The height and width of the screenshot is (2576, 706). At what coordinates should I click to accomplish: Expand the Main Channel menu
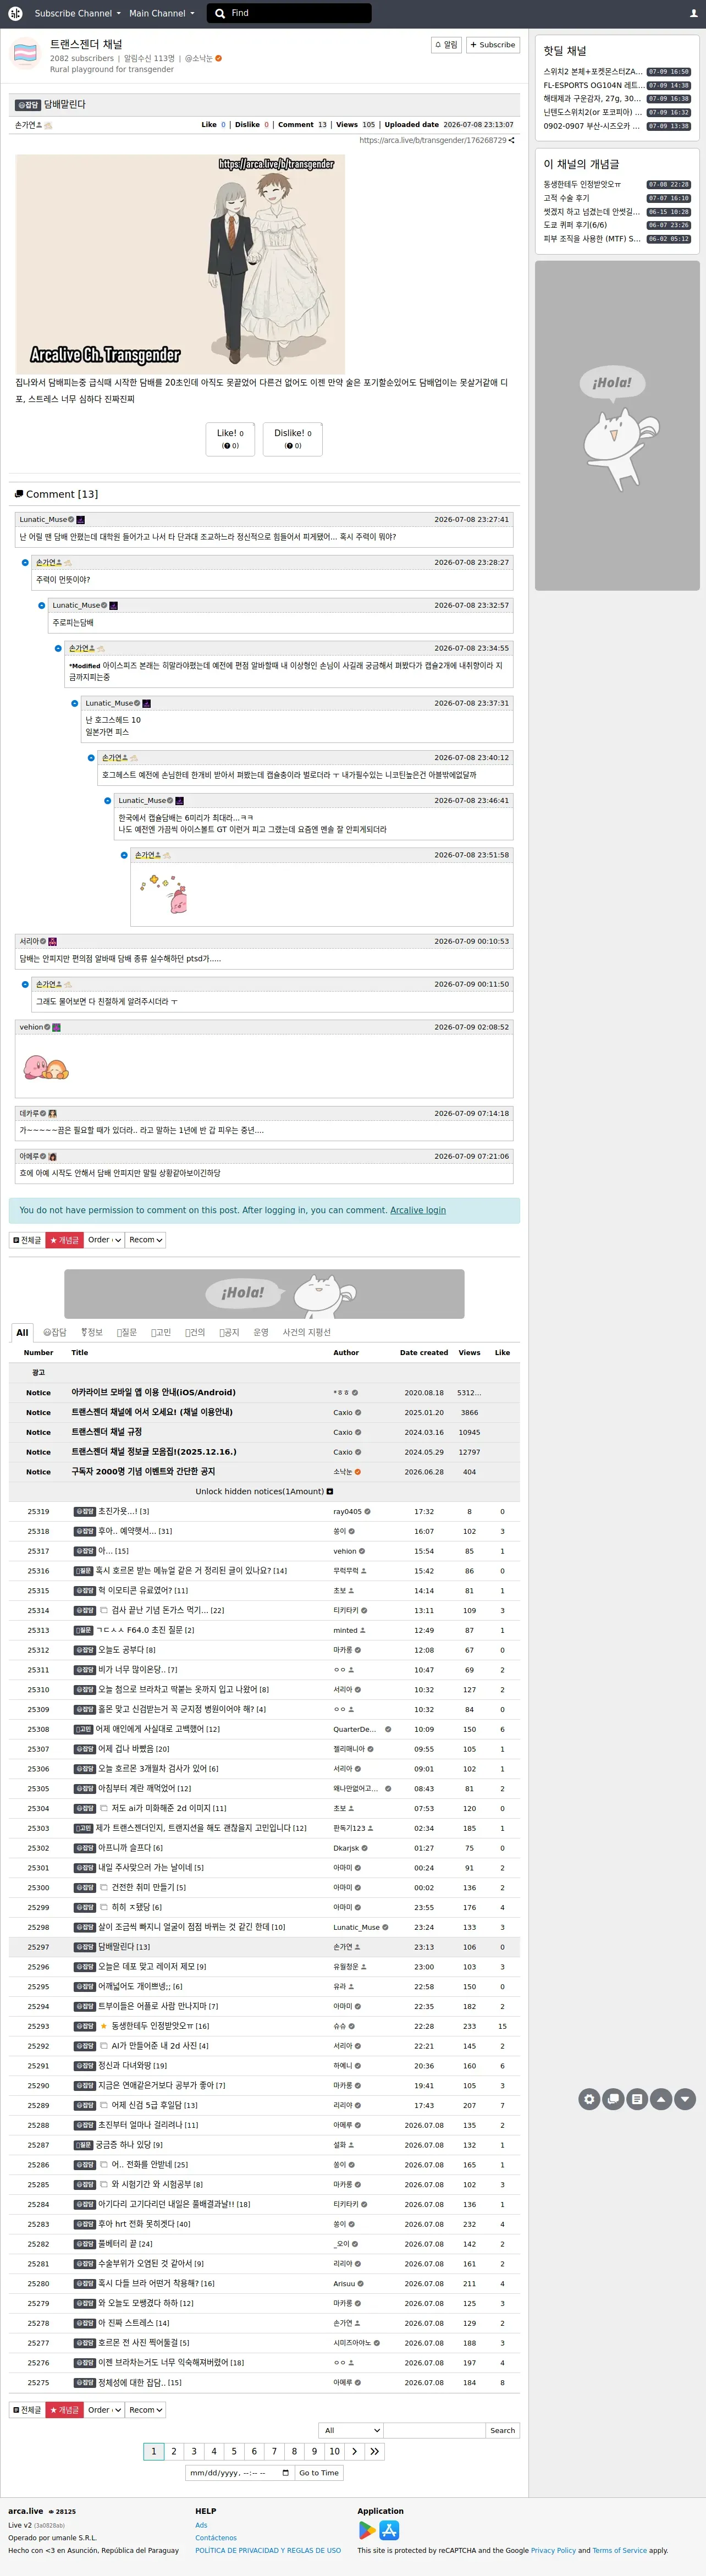(x=161, y=13)
